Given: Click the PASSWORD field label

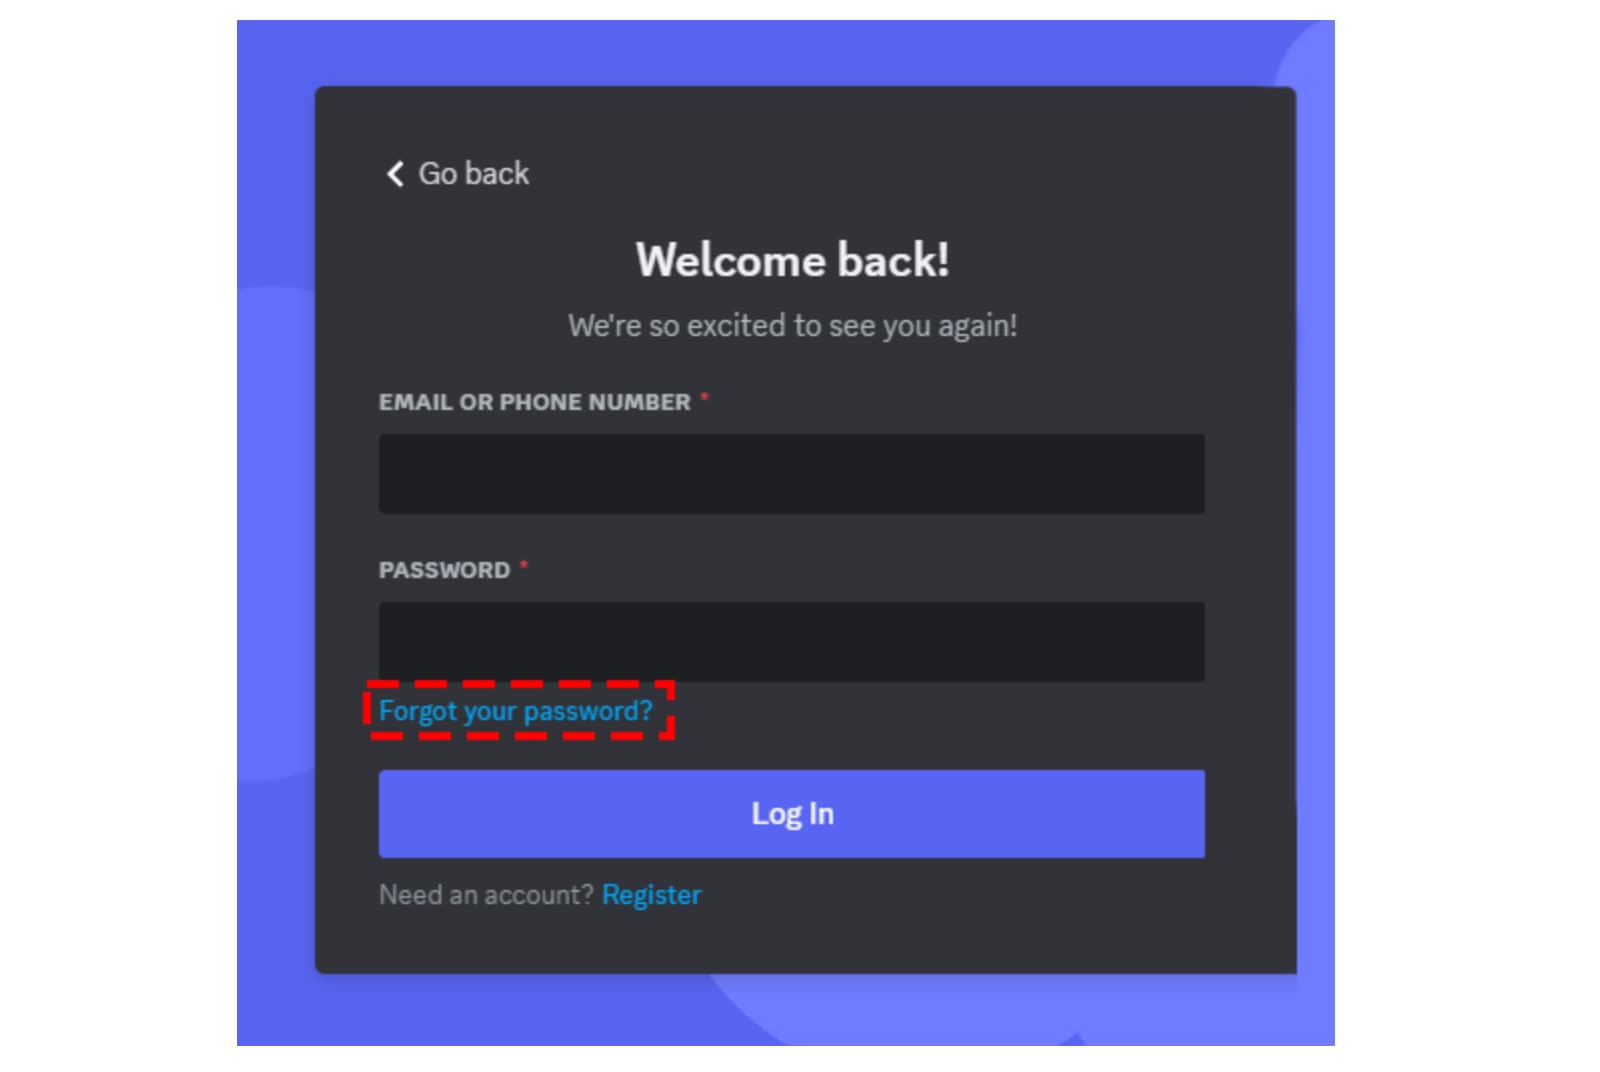Looking at the screenshot, I should [x=444, y=570].
